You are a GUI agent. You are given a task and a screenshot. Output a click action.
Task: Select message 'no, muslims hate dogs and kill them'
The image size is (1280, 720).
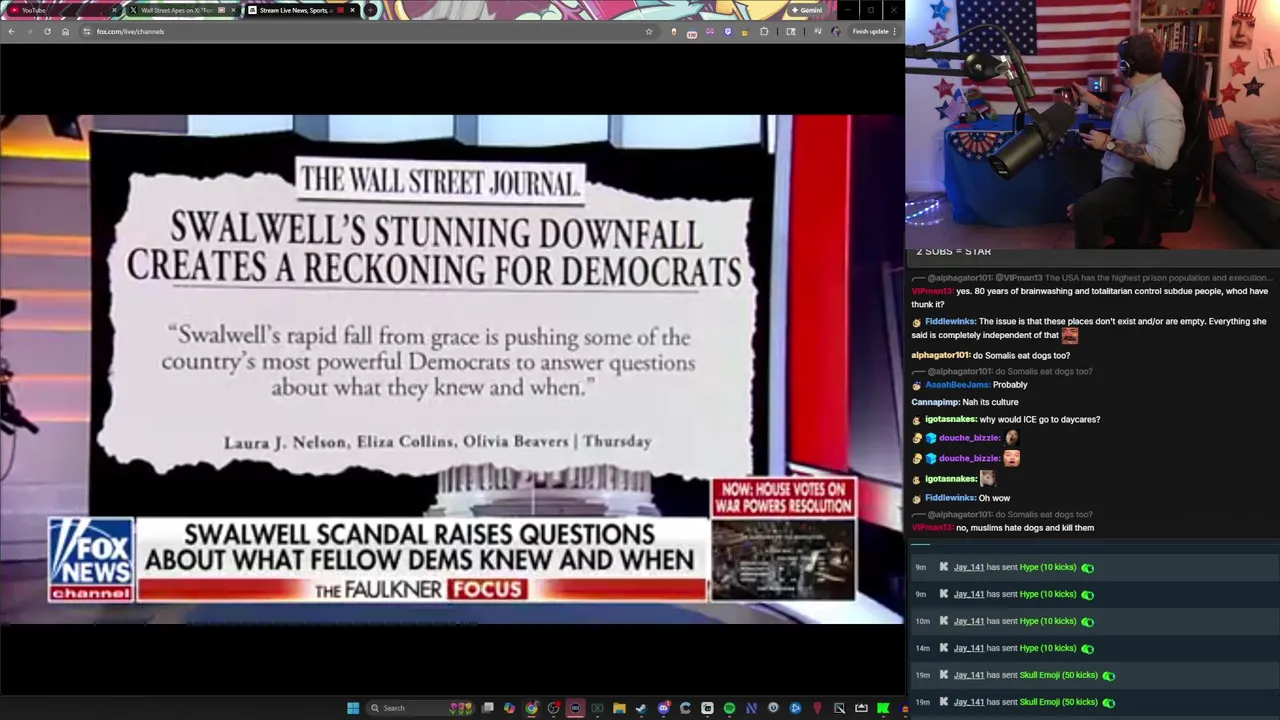point(1025,528)
